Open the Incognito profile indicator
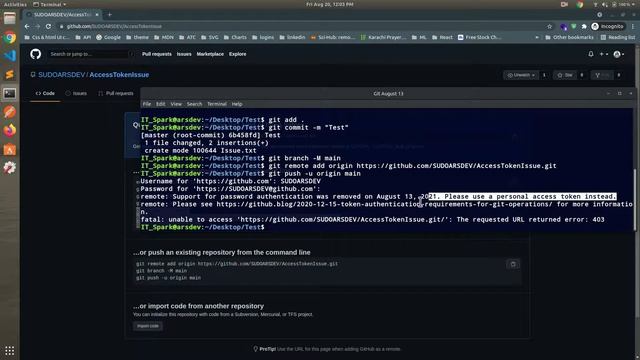The height and width of the screenshot is (360, 640). click(x=608, y=26)
